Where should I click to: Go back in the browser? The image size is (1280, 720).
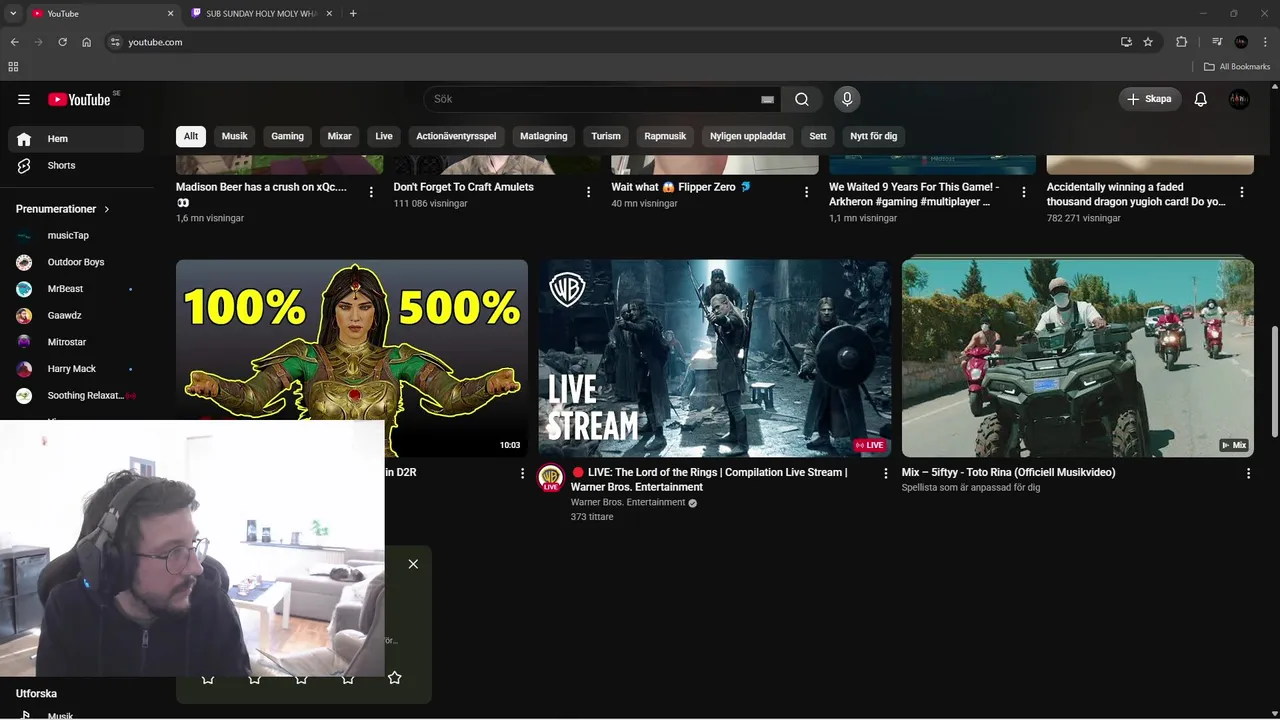point(14,42)
